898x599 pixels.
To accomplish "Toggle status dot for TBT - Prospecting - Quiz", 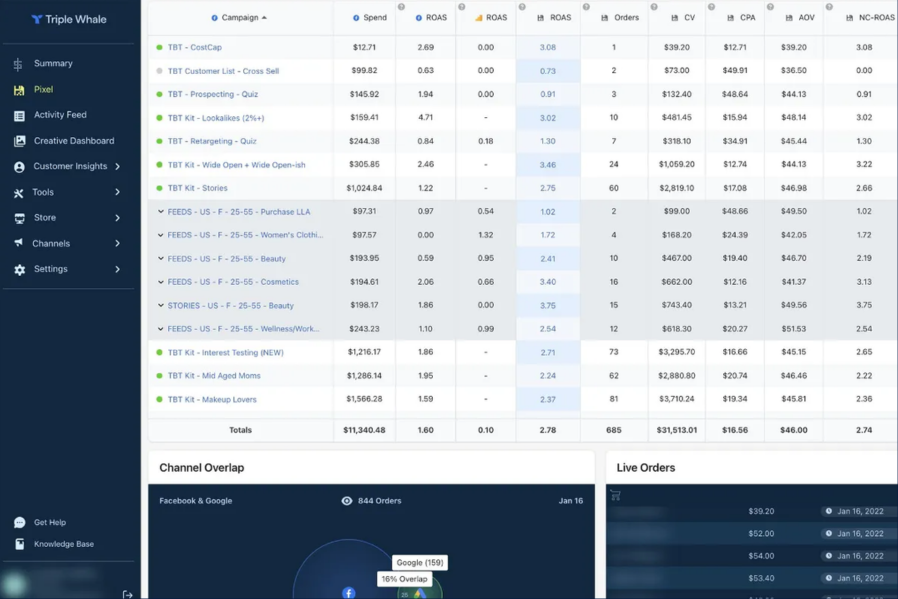I will [159, 94].
